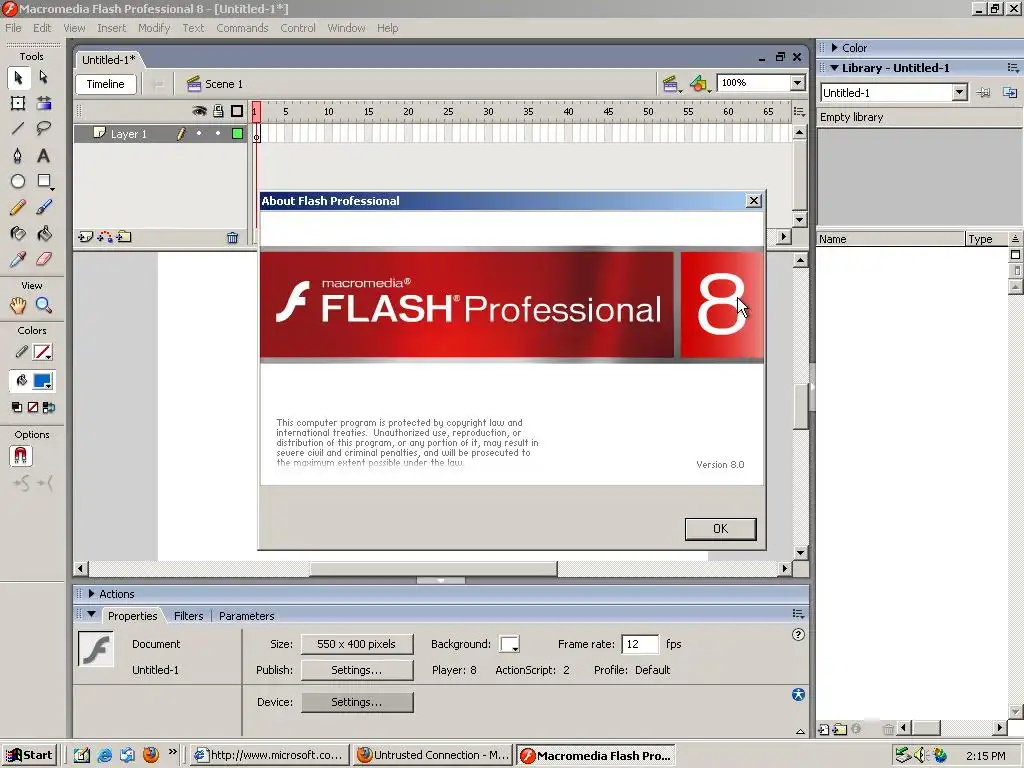Click the Edit Scene clapperboard icon

671,84
